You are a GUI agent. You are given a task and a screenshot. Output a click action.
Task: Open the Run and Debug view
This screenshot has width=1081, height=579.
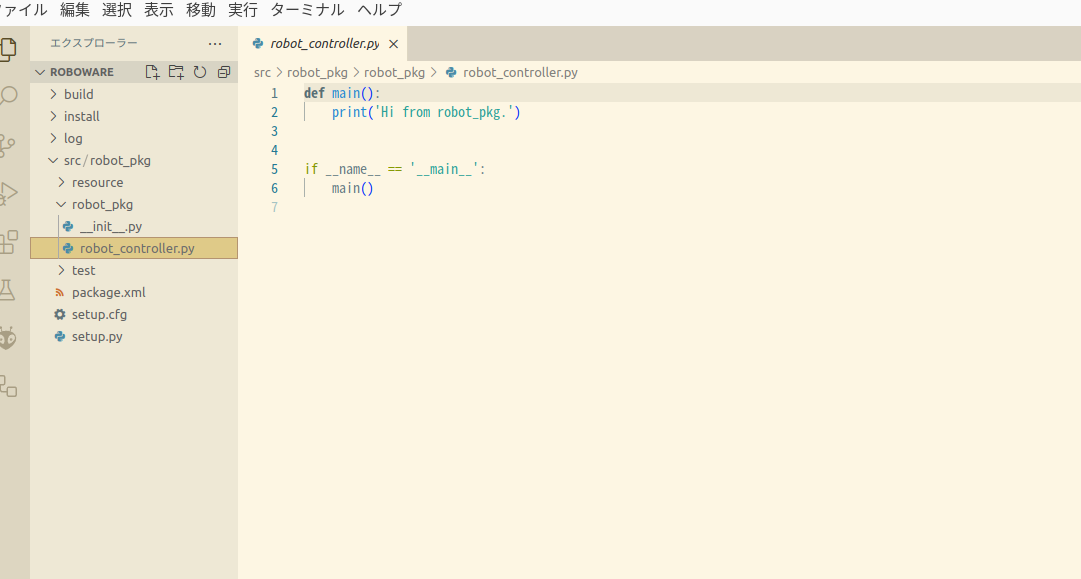tap(8, 193)
